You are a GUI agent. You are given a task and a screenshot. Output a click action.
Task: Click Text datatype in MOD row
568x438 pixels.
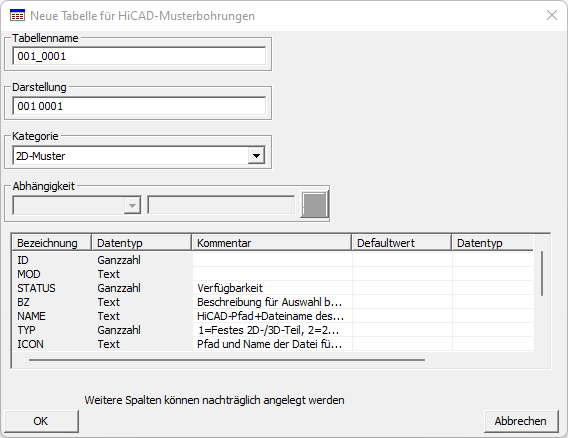[x=108, y=274]
